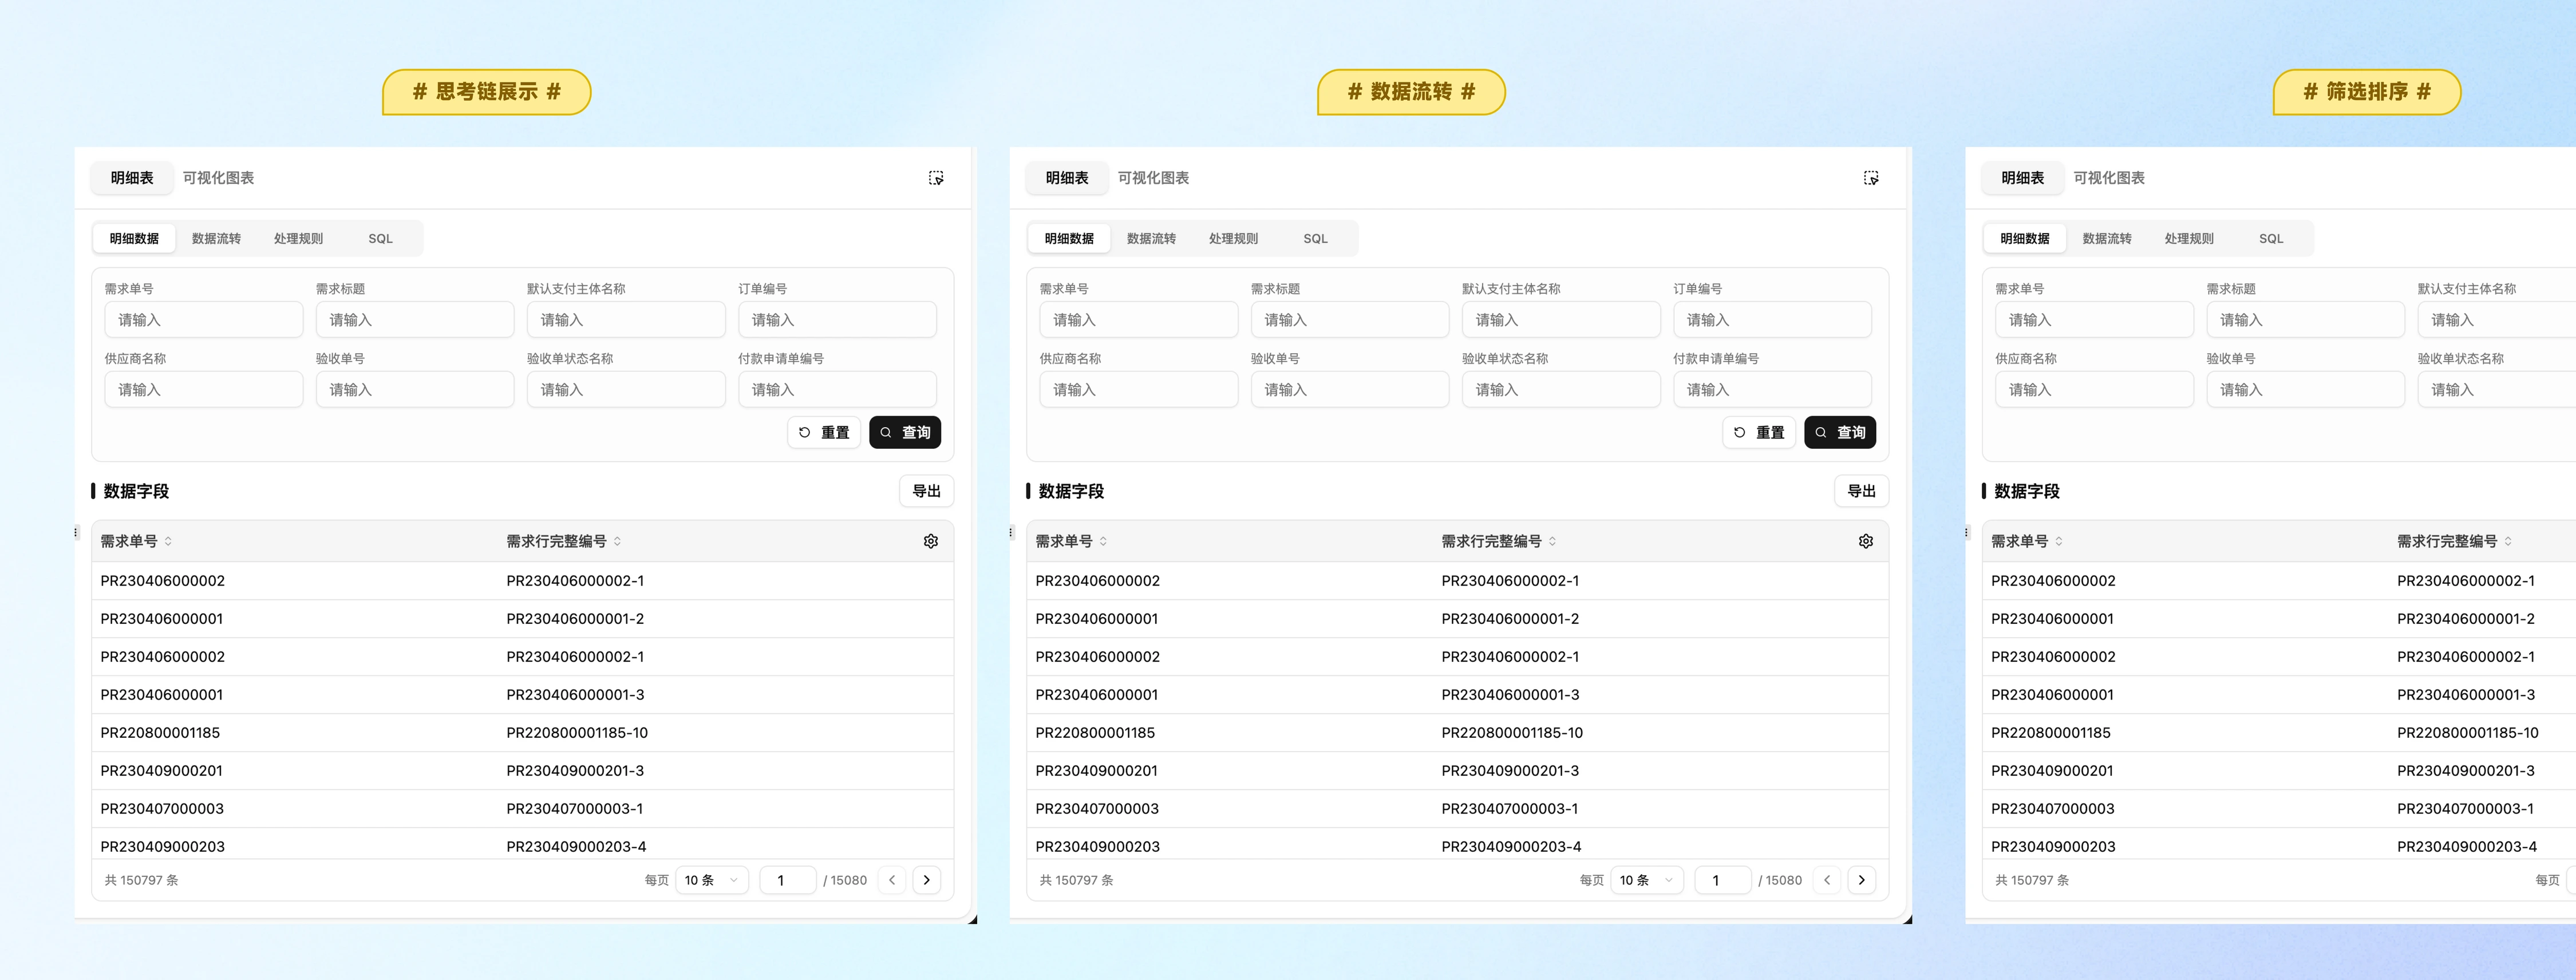Screen dimensions: 2576x980
Task: Click 导出 button in 数据流转 panel
Action: tap(1861, 491)
